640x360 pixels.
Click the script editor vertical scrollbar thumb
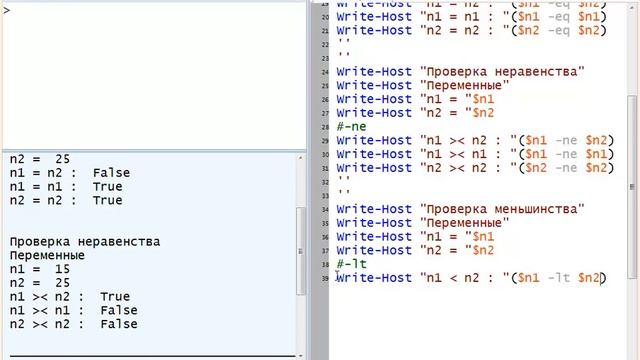[x=631, y=187]
